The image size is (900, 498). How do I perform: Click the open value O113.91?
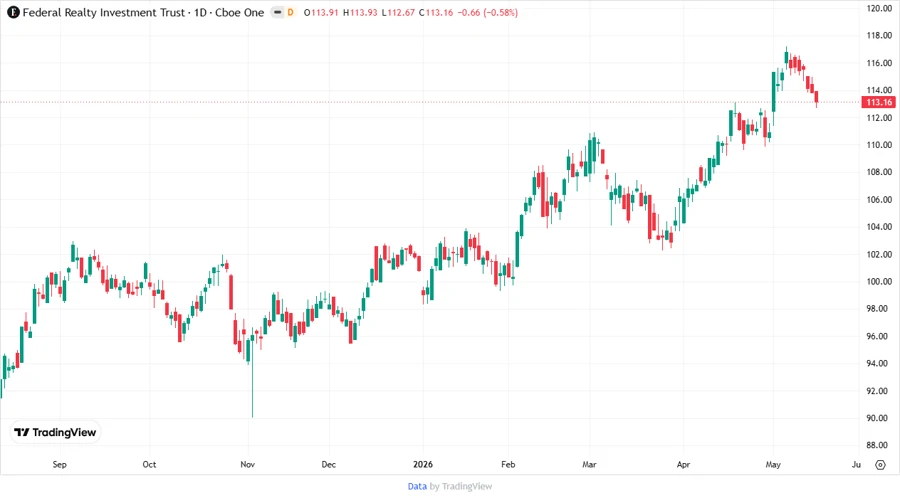[x=321, y=13]
